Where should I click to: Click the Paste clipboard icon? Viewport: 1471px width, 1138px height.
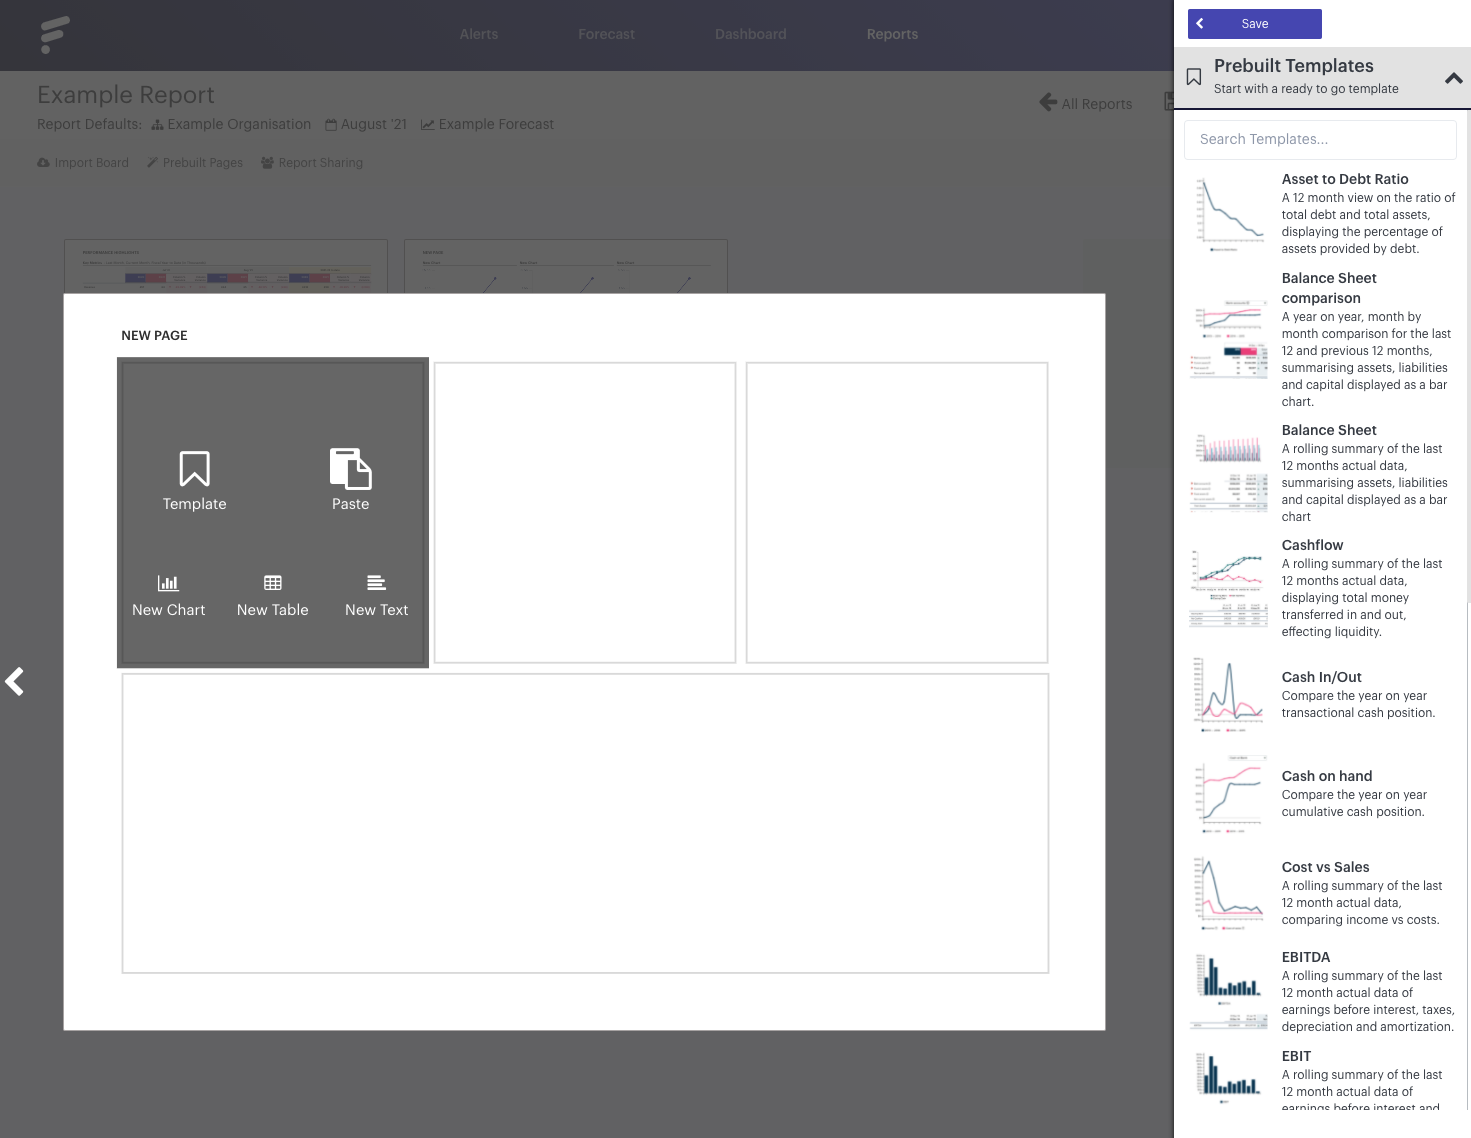click(351, 468)
